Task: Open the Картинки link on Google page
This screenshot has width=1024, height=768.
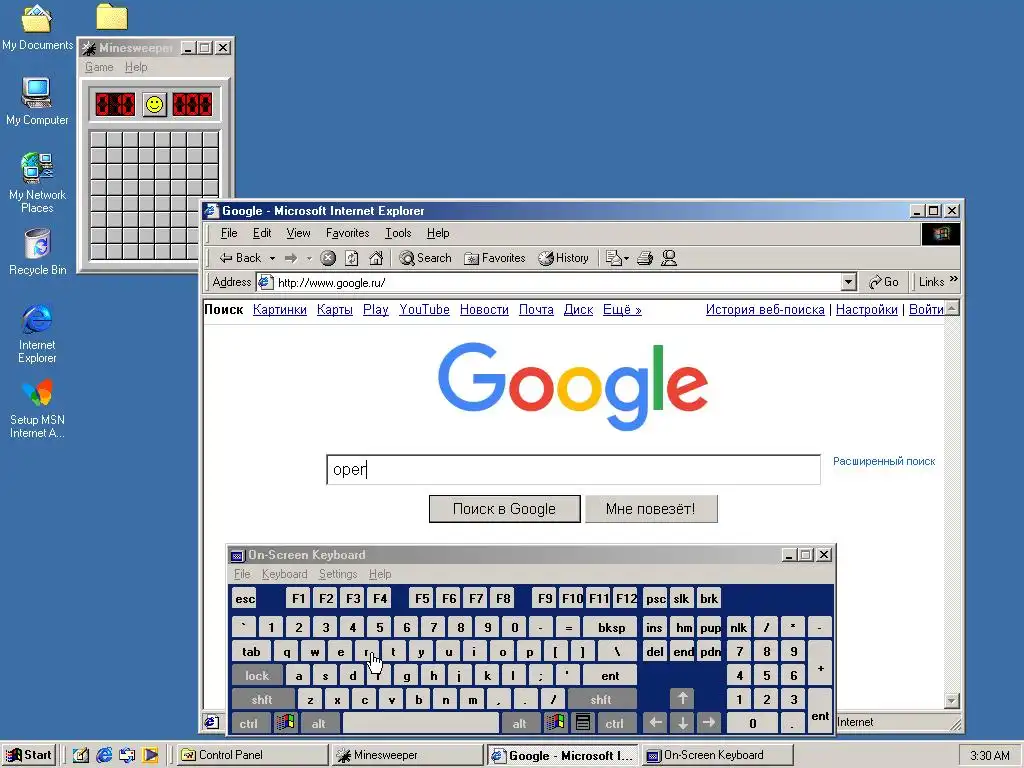Action: pyautogui.click(x=280, y=310)
